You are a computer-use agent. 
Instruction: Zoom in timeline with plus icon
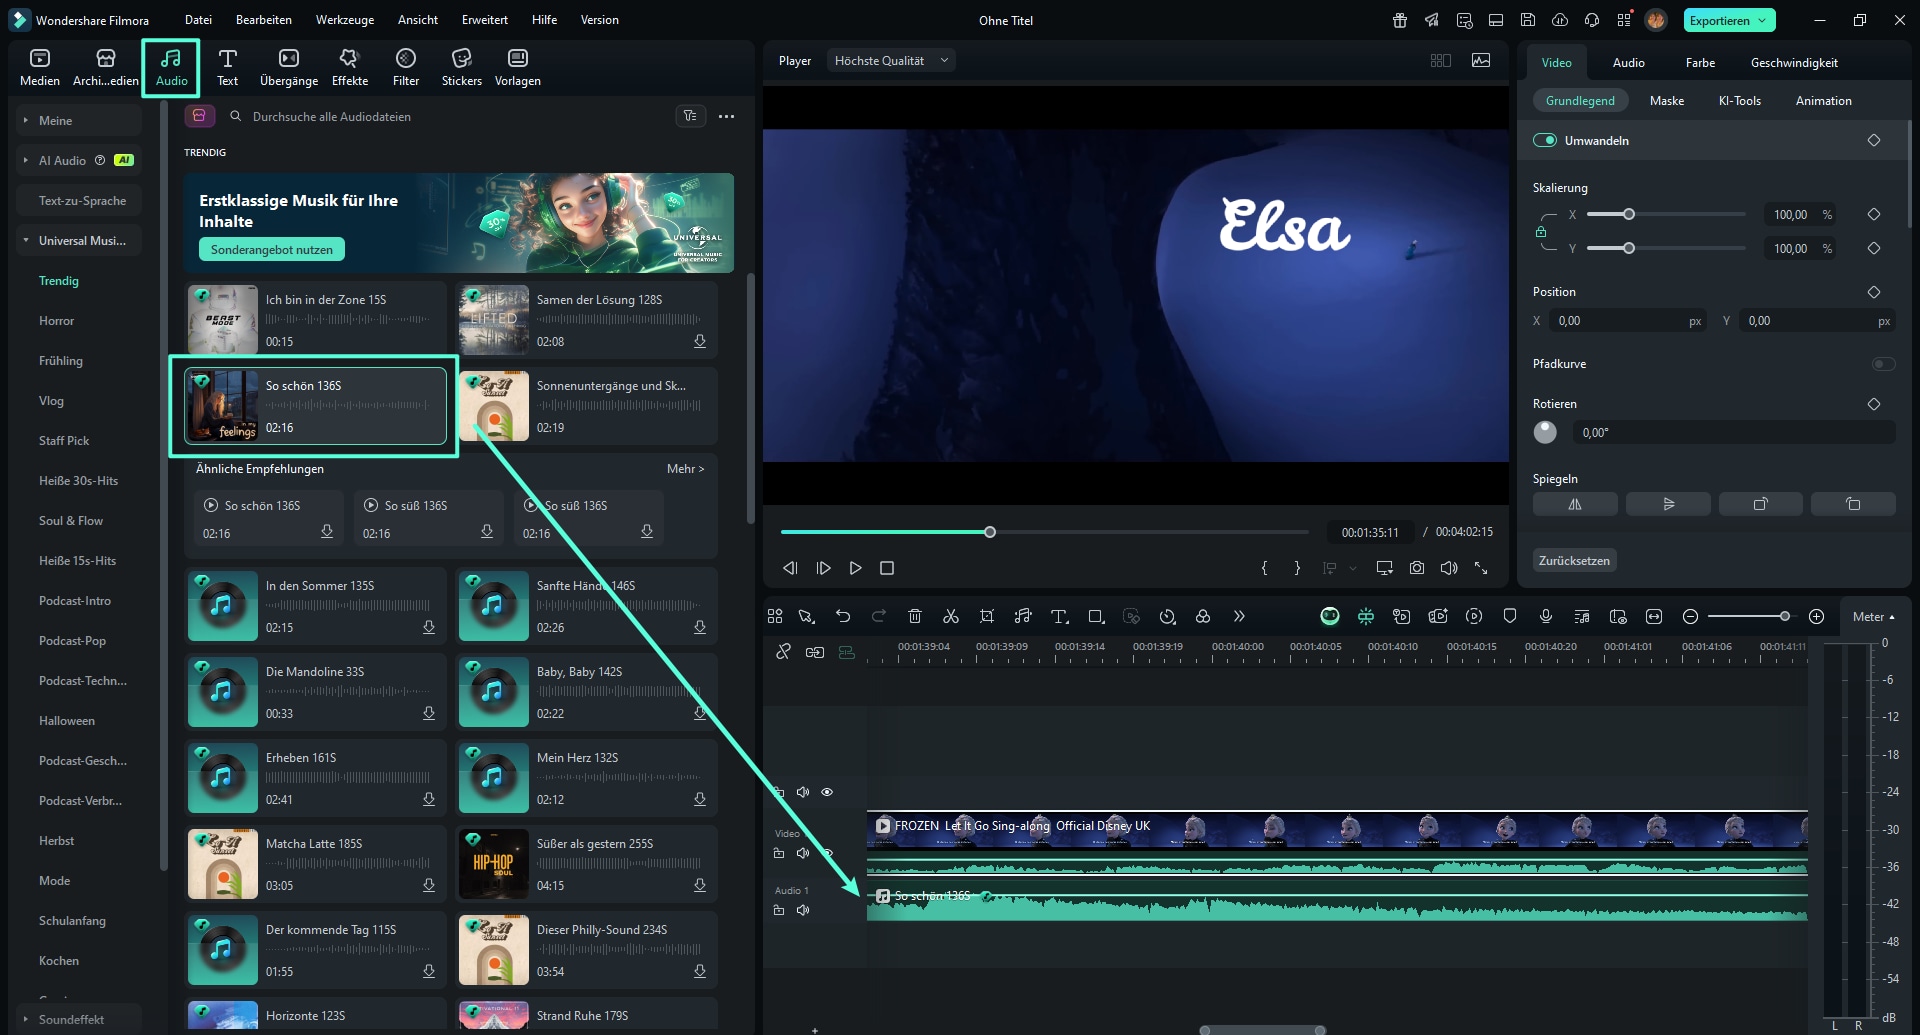point(1817,616)
